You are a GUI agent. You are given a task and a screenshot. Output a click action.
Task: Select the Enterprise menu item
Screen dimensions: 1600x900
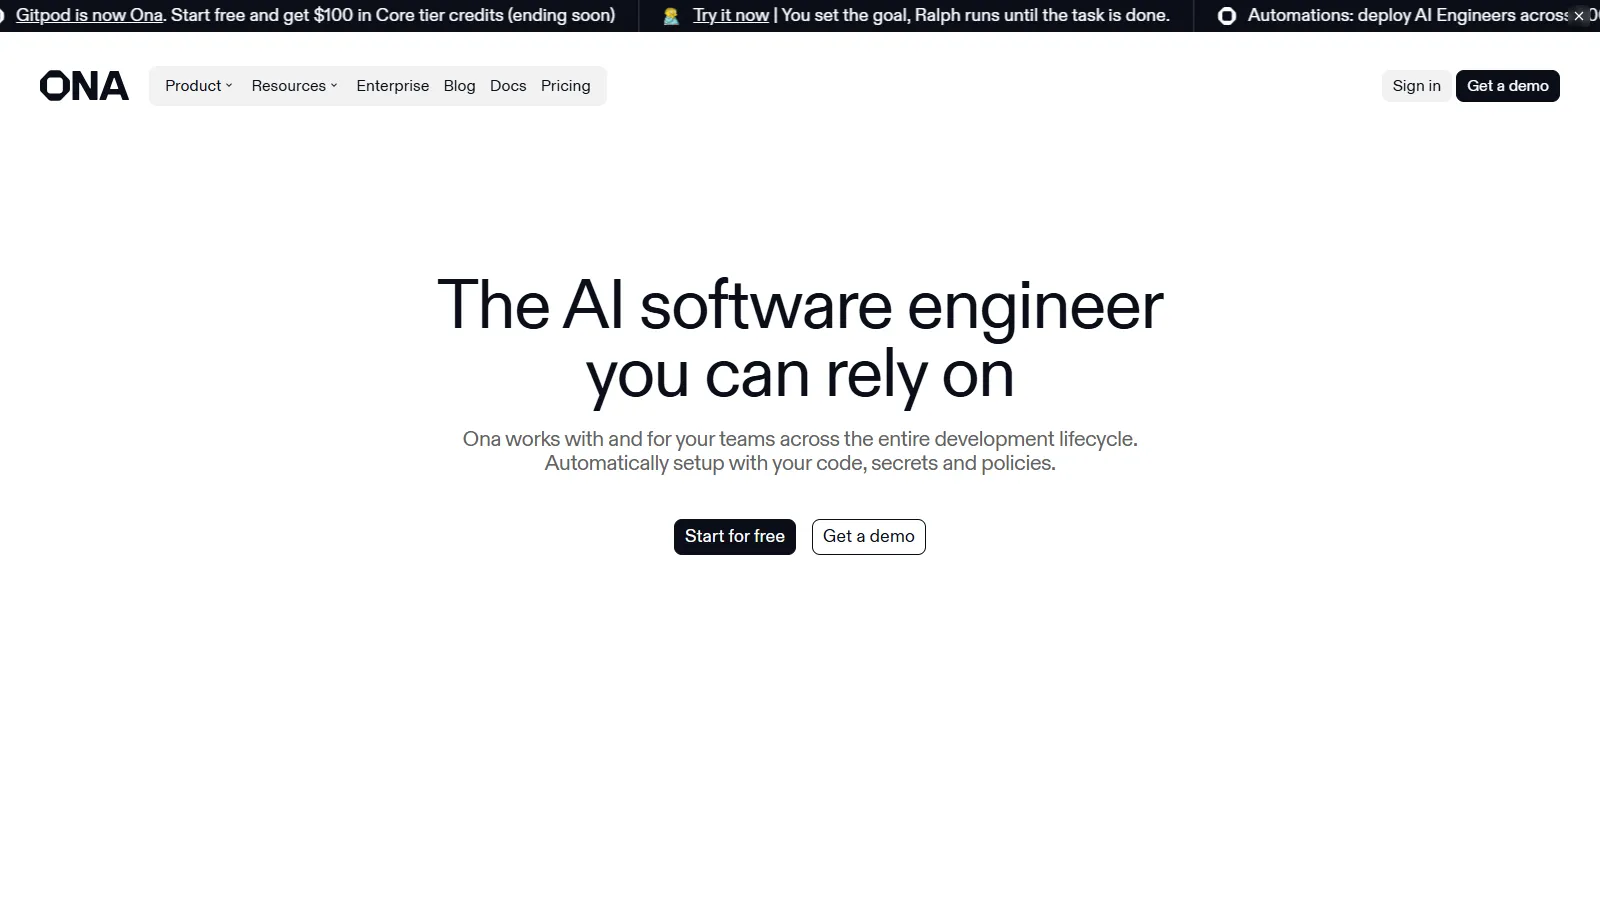point(392,86)
